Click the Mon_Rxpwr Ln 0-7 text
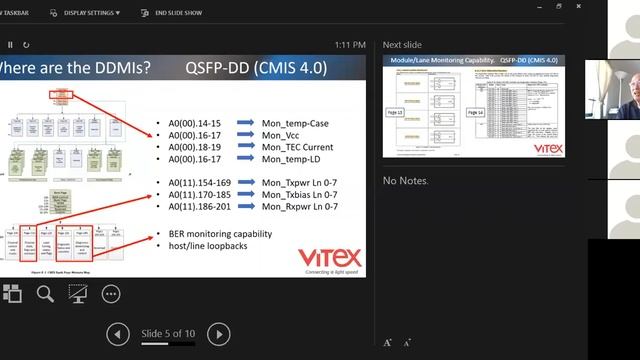Viewport: 640px width, 360px height. [x=300, y=207]
